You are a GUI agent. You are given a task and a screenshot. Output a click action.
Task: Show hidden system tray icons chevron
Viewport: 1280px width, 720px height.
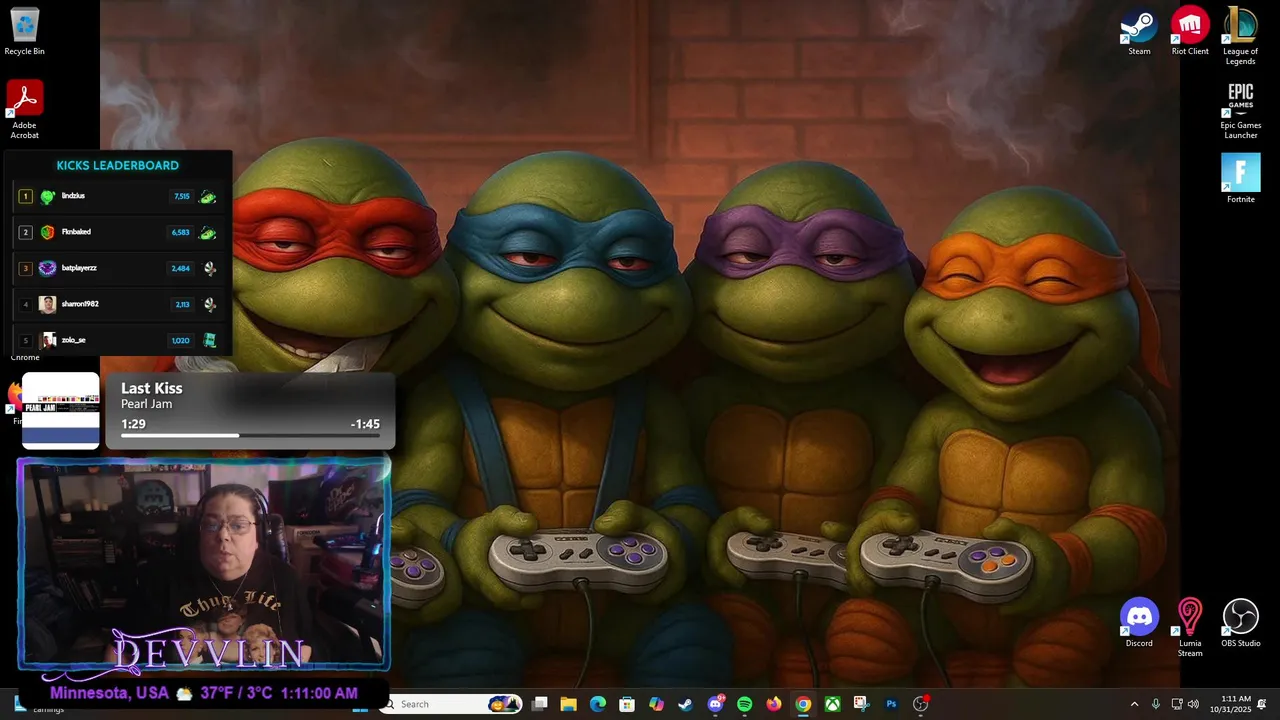1134,704
